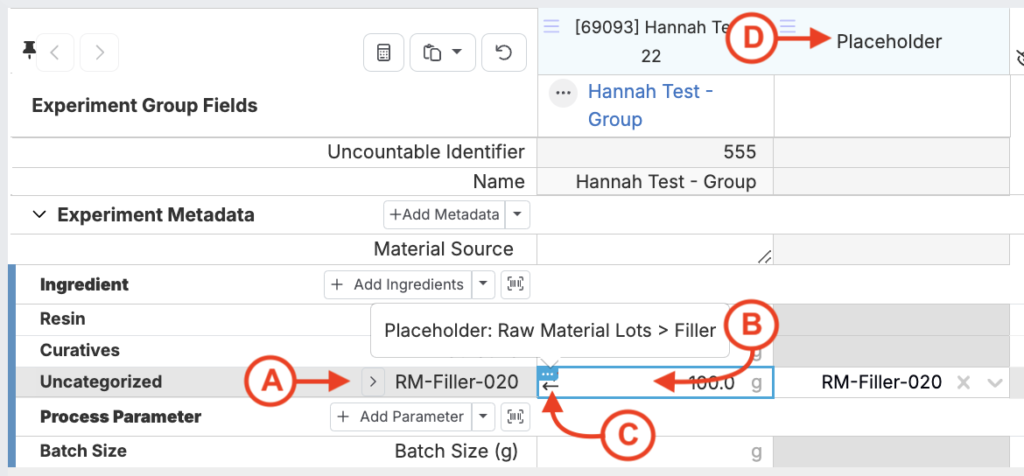Open the Hannah Test - Group link
The image size is (1024, 476).
click(650, 105)
